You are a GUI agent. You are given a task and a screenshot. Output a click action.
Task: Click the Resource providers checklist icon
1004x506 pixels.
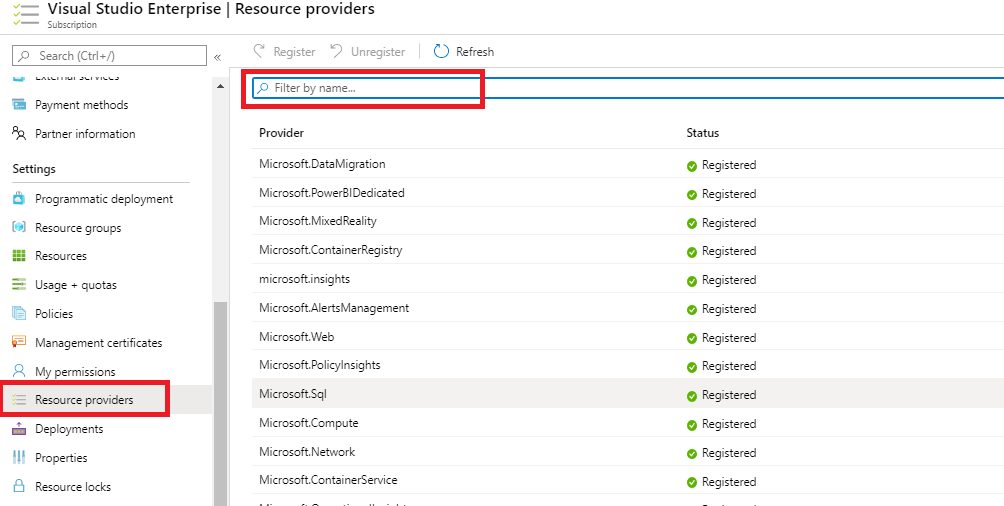click(19, 400)
